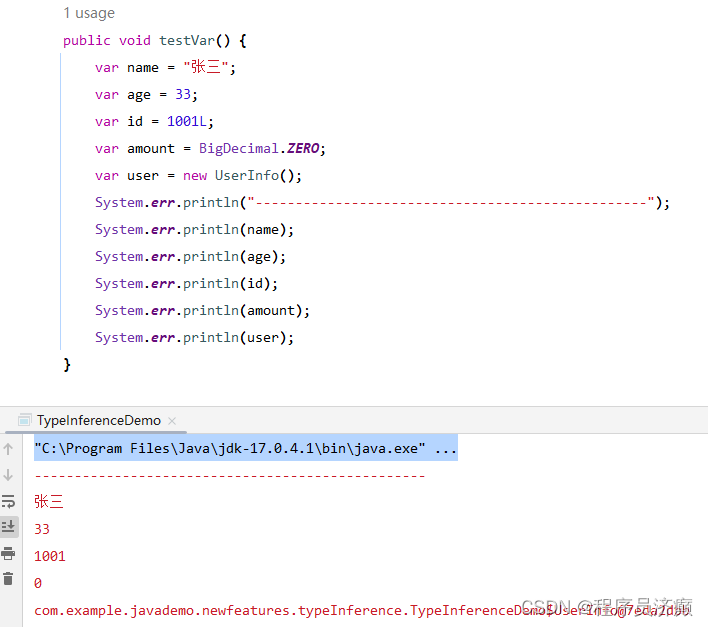Select the TypeInferenceDemo run tab
This screenshot has height=627, width=708.
pos(98,420)
